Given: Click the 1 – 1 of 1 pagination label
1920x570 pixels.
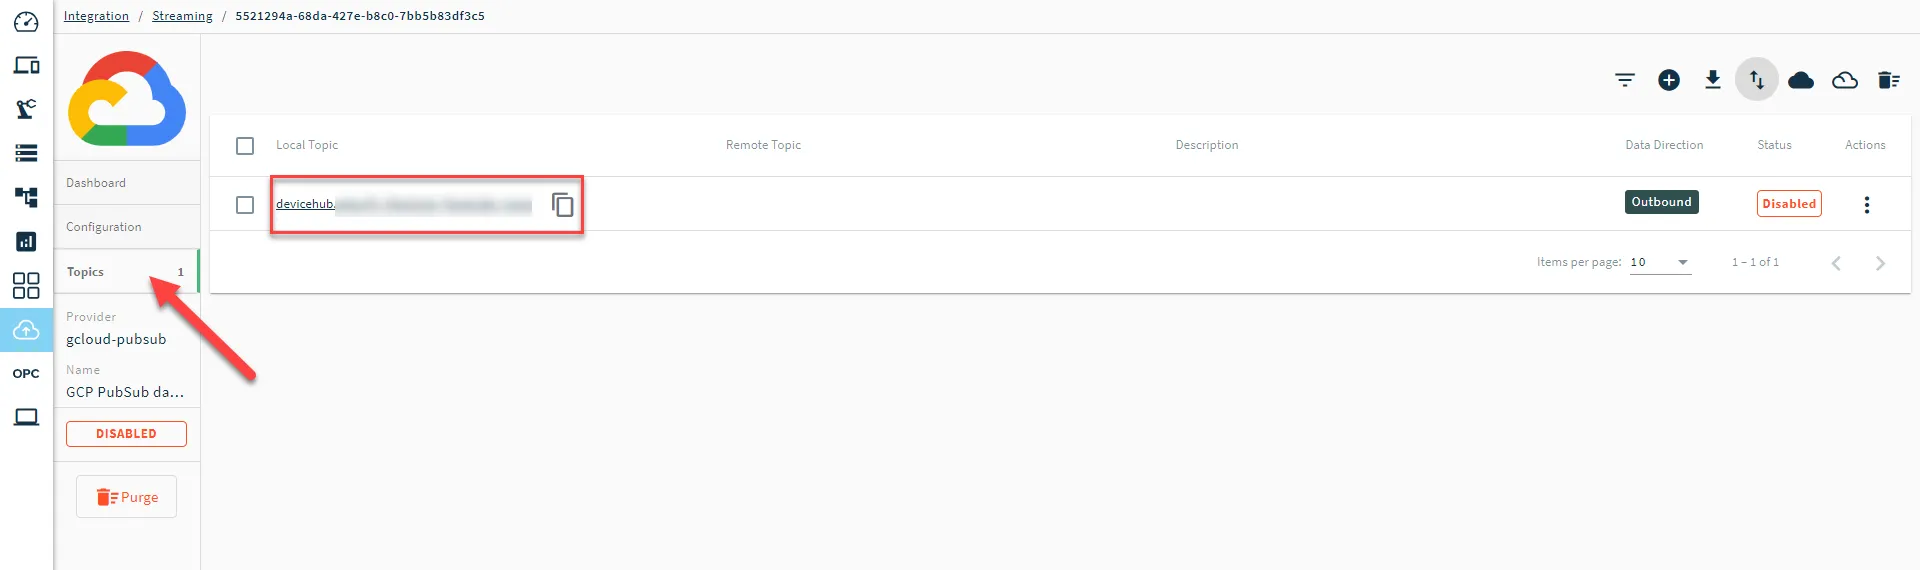Looking at the screenshot, I should pyautogui.click(x=1755, y=262).
